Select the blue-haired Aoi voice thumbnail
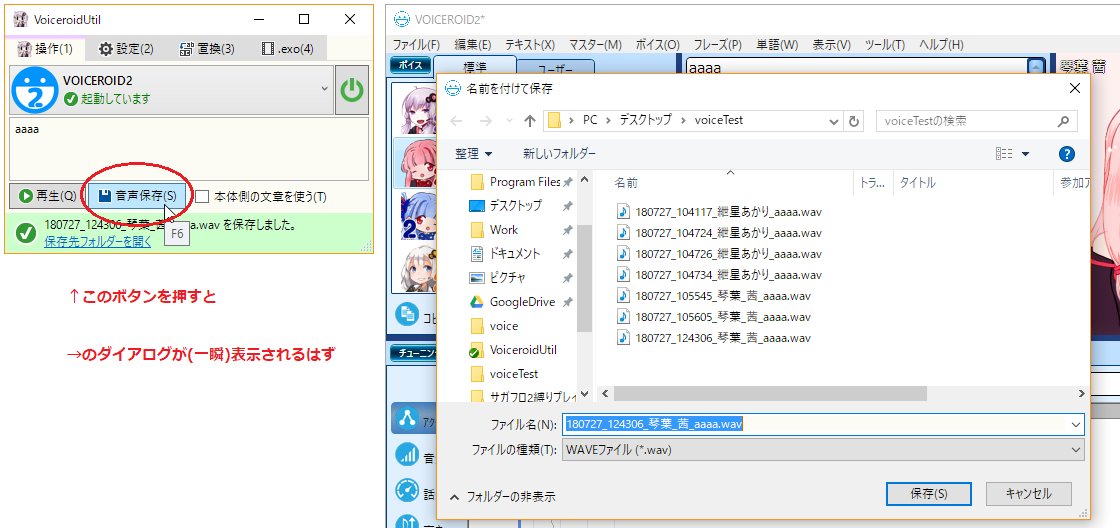This screenshot has height=528, width=1120. [x=415, y=215]
